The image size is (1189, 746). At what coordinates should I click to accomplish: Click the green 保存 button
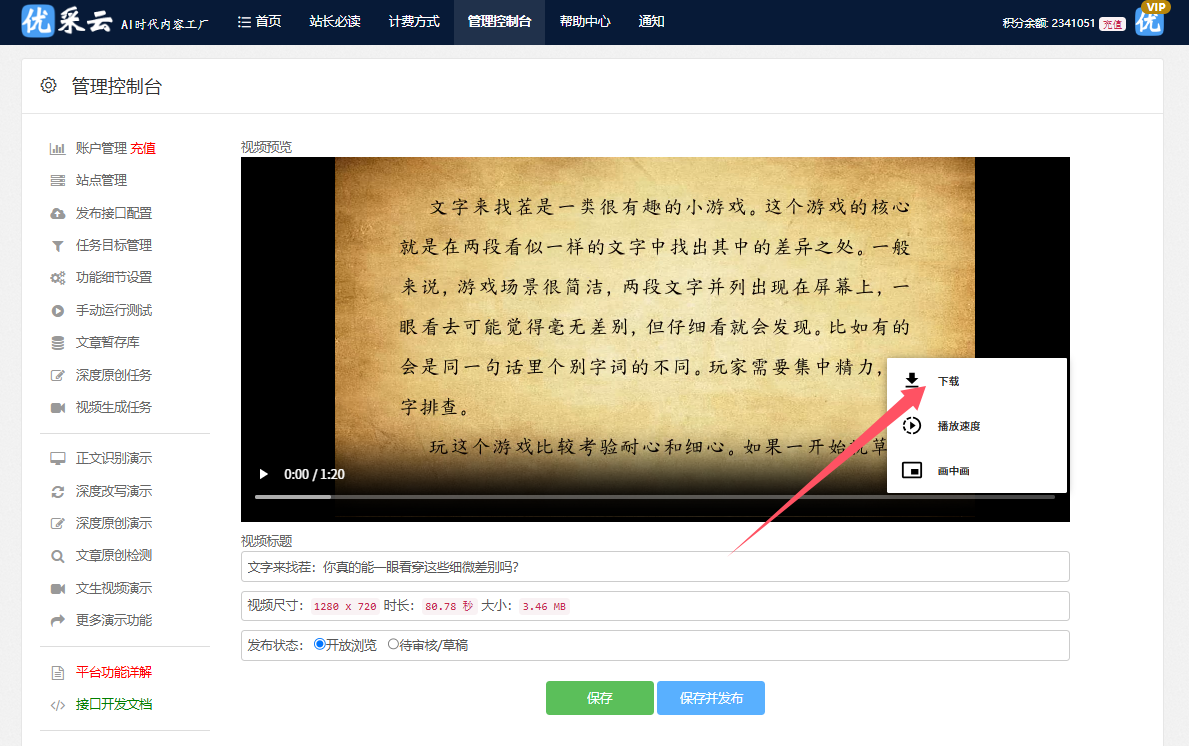coord(599,698)
